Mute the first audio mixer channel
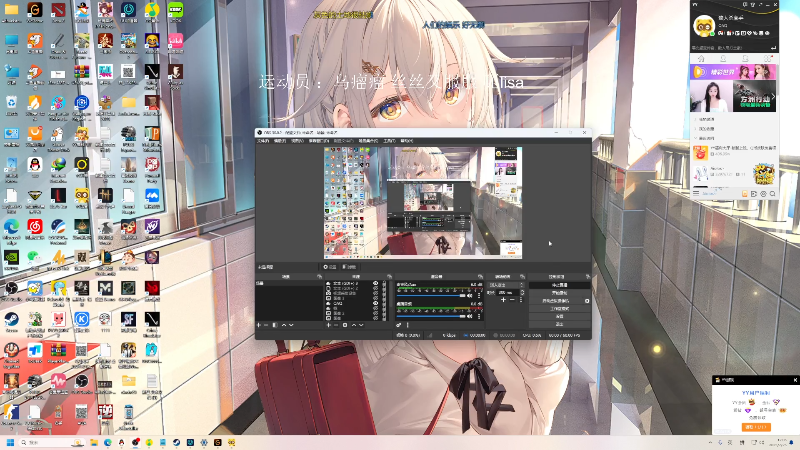The height and width of the screenshot is (450, 800). coord(469,295)
